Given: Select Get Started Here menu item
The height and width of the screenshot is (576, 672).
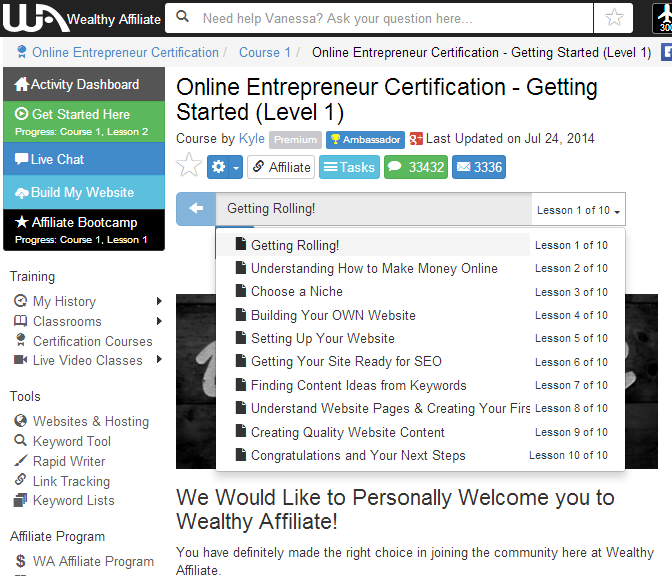Looking at the screenshot, I should coord(84,122).
